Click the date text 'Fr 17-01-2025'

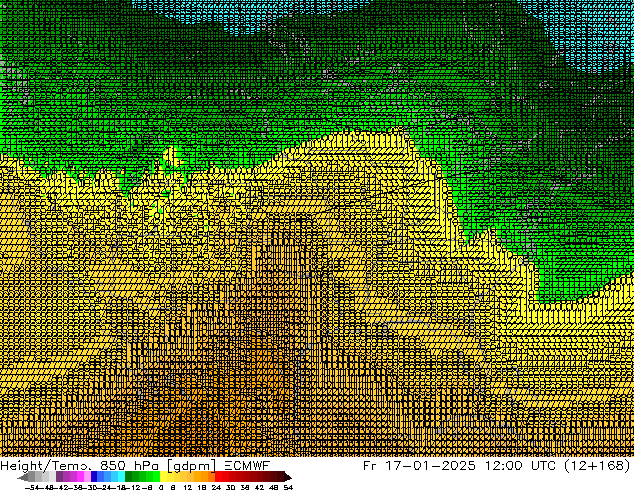(x=419, y=466)
